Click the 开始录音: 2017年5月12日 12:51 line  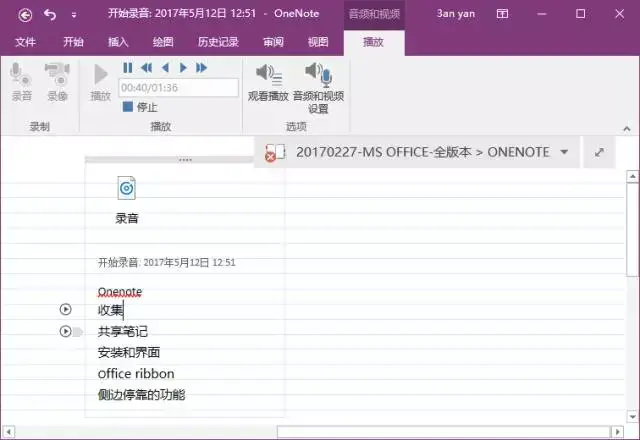167,262
